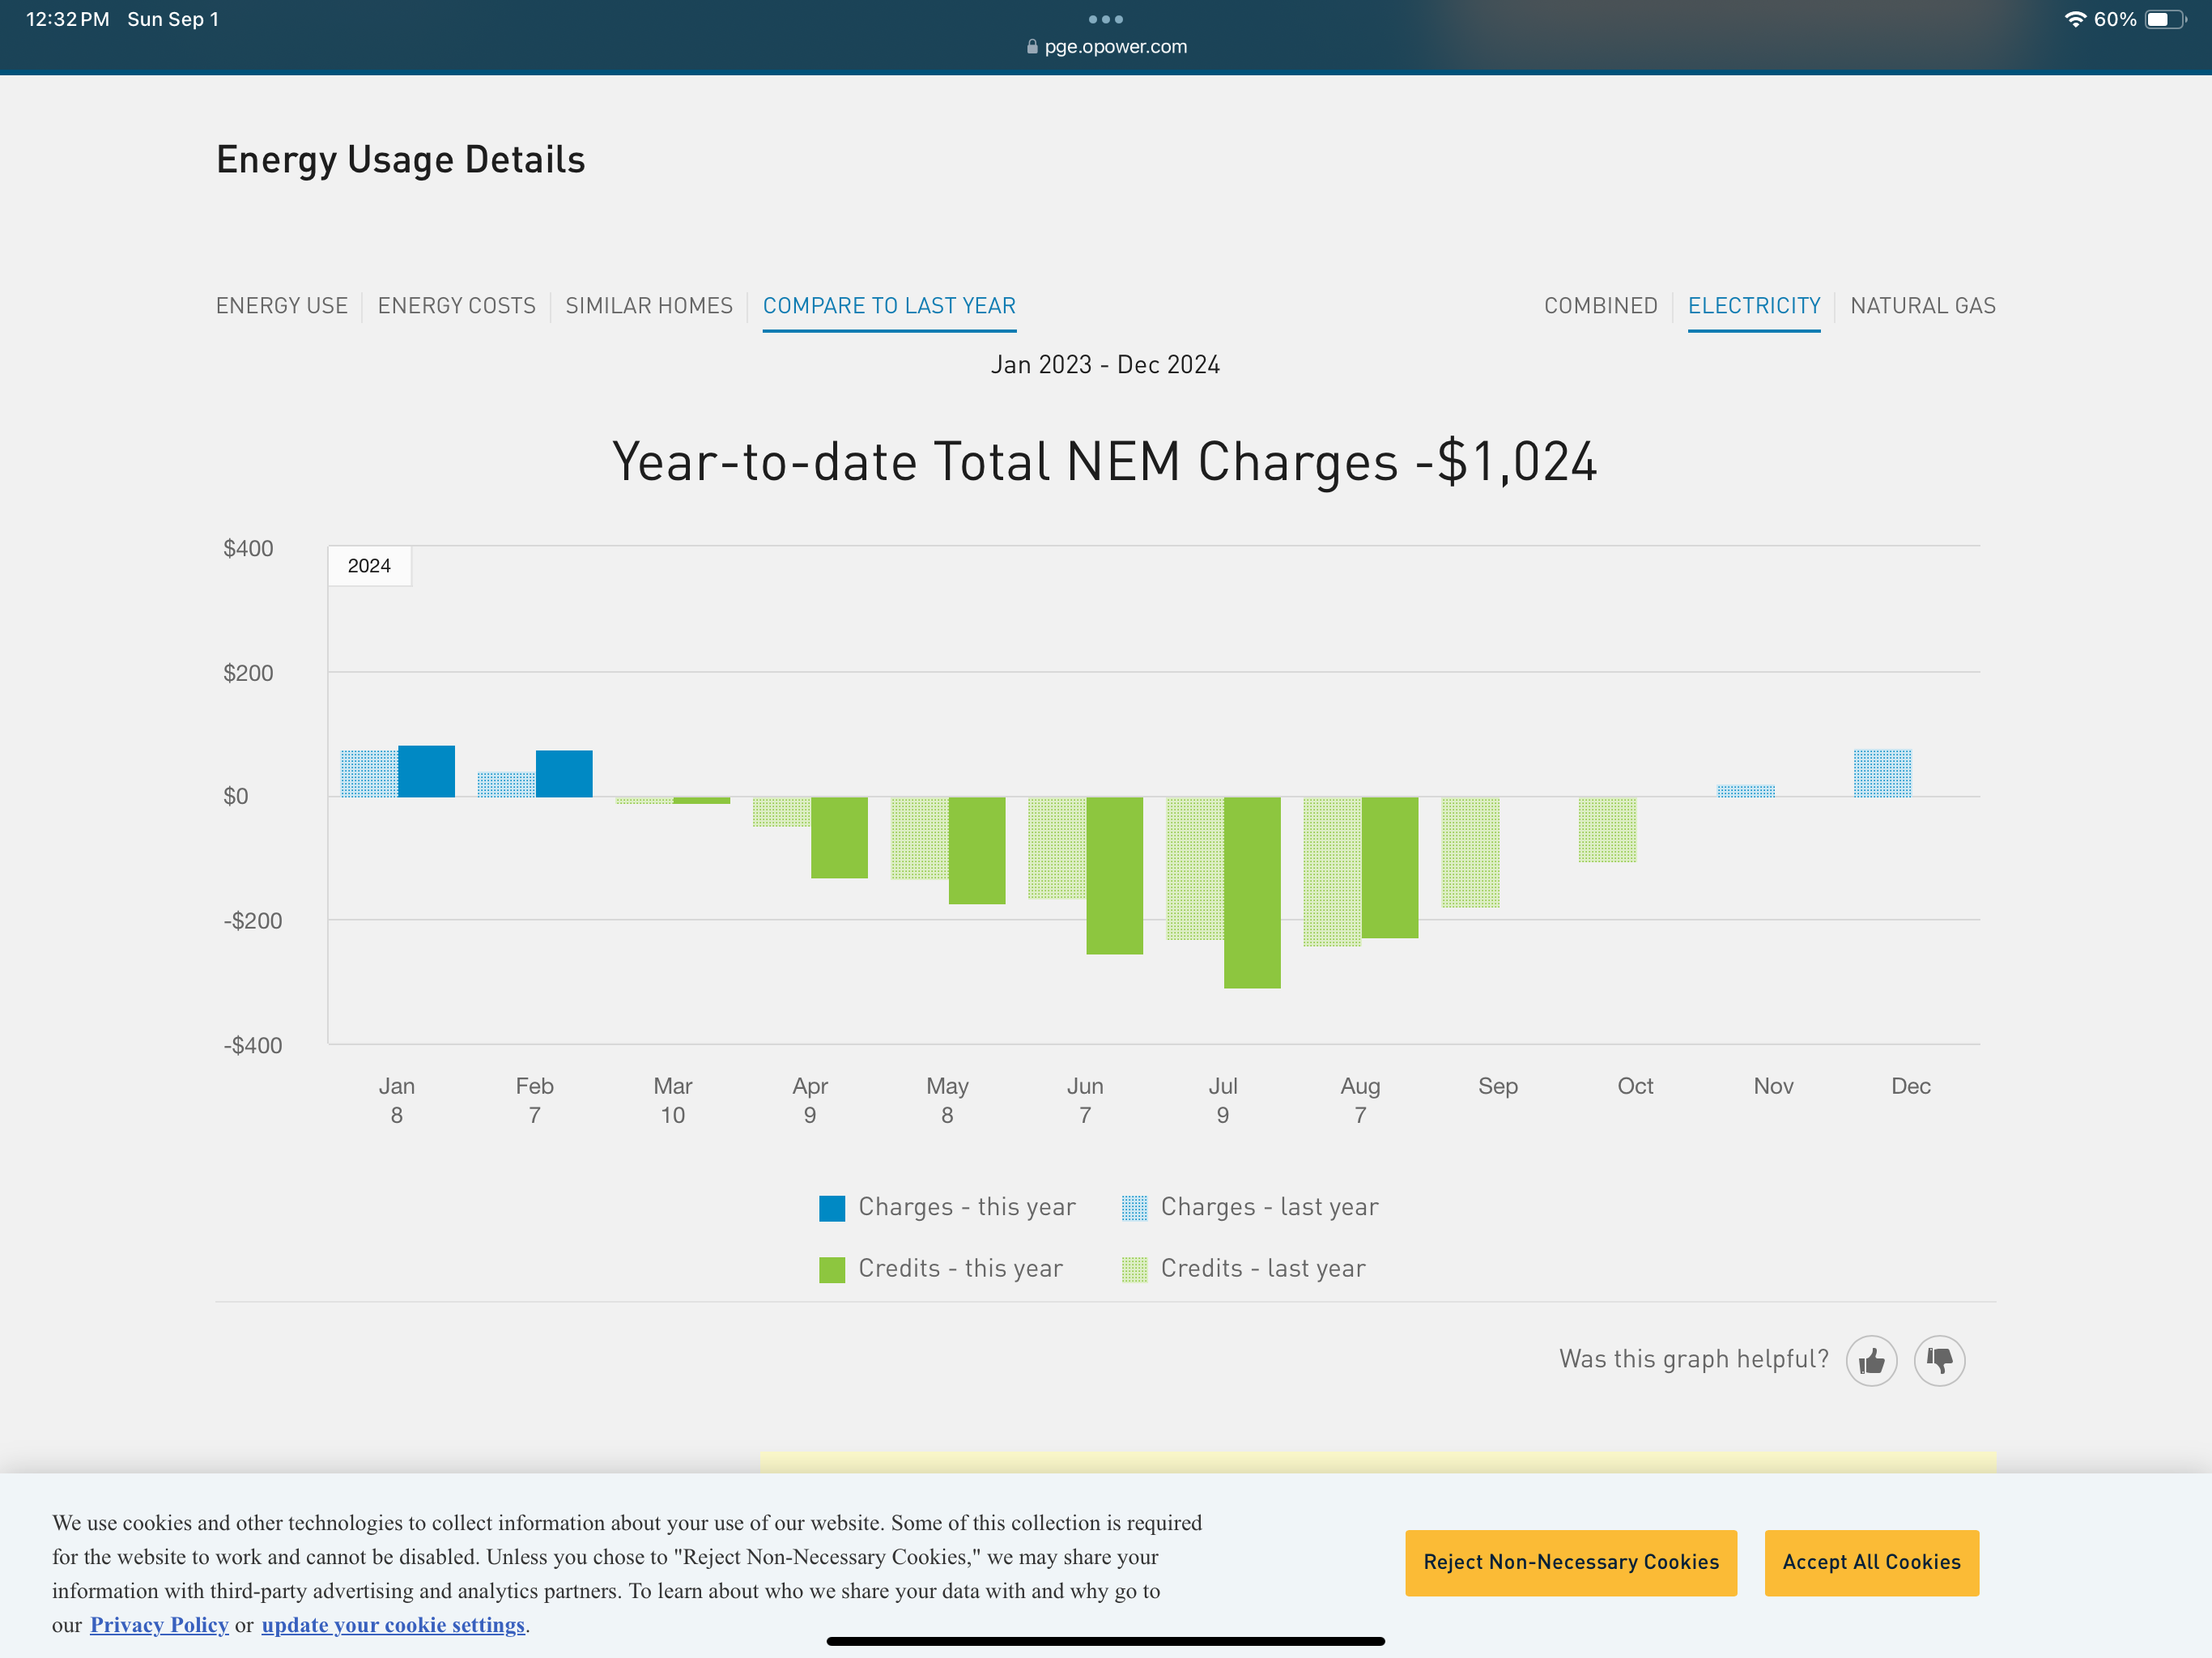2212x1658 pixels.
Task: Click the 2024 year label on chart
Action: pos(369,566)
